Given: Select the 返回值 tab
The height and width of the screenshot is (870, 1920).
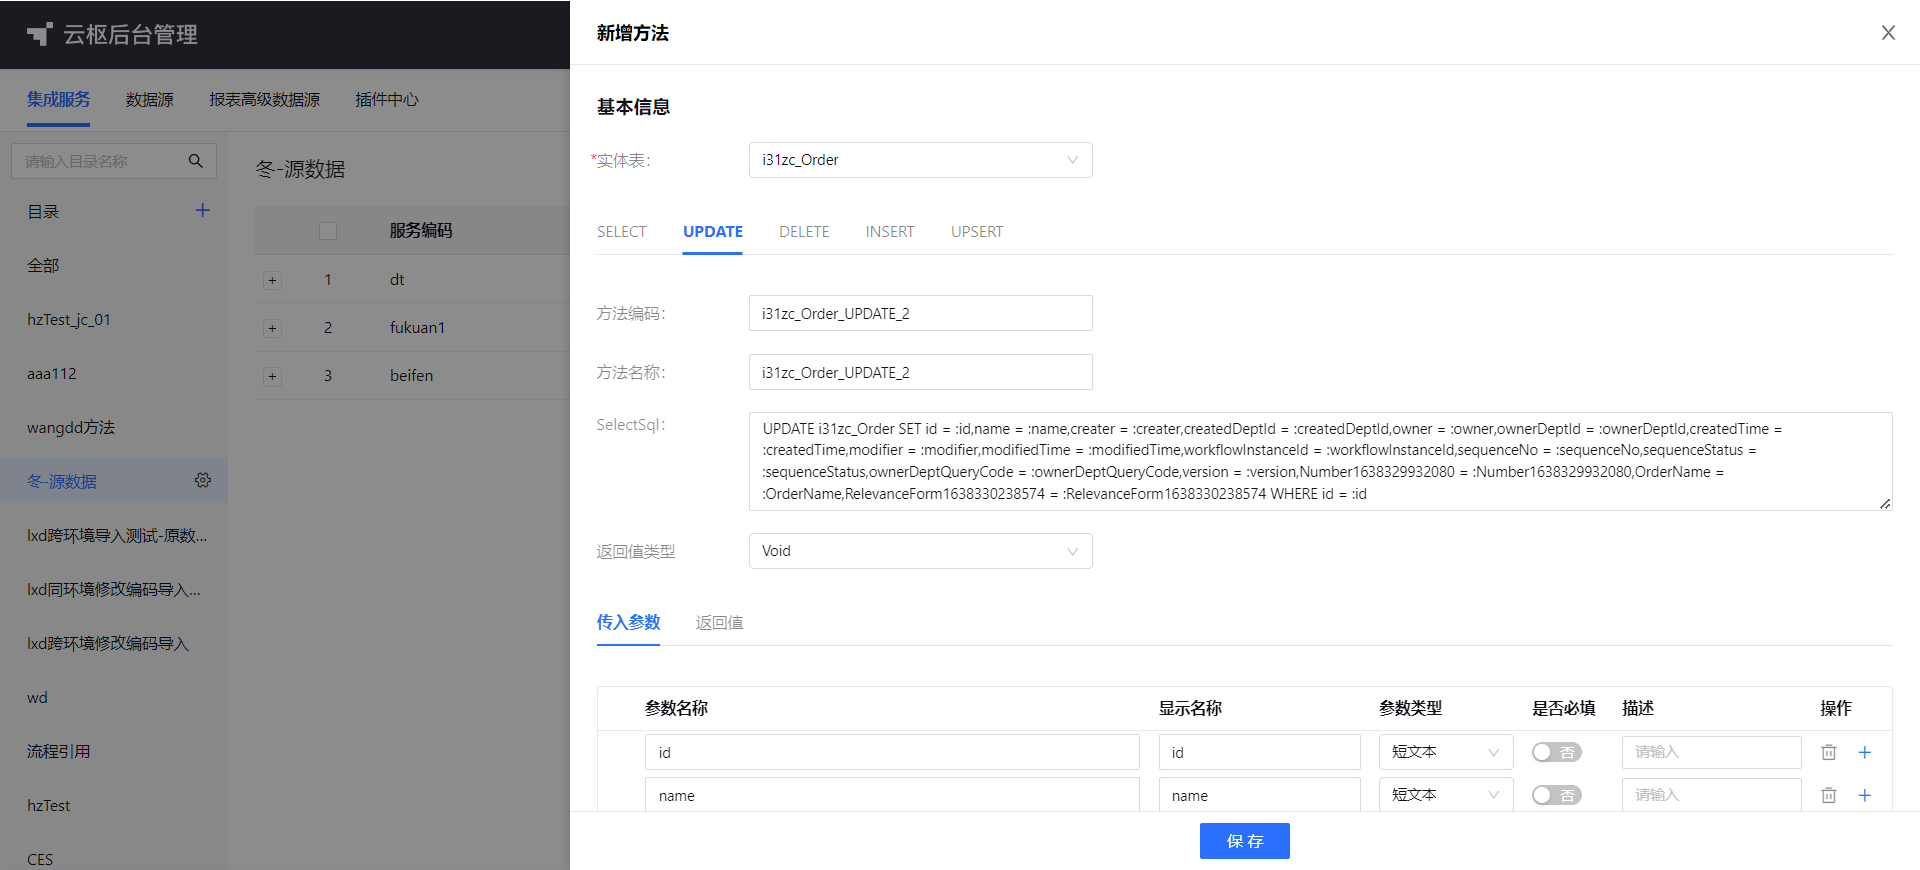Looking at the screenshot, I should [x=720, y=622].
